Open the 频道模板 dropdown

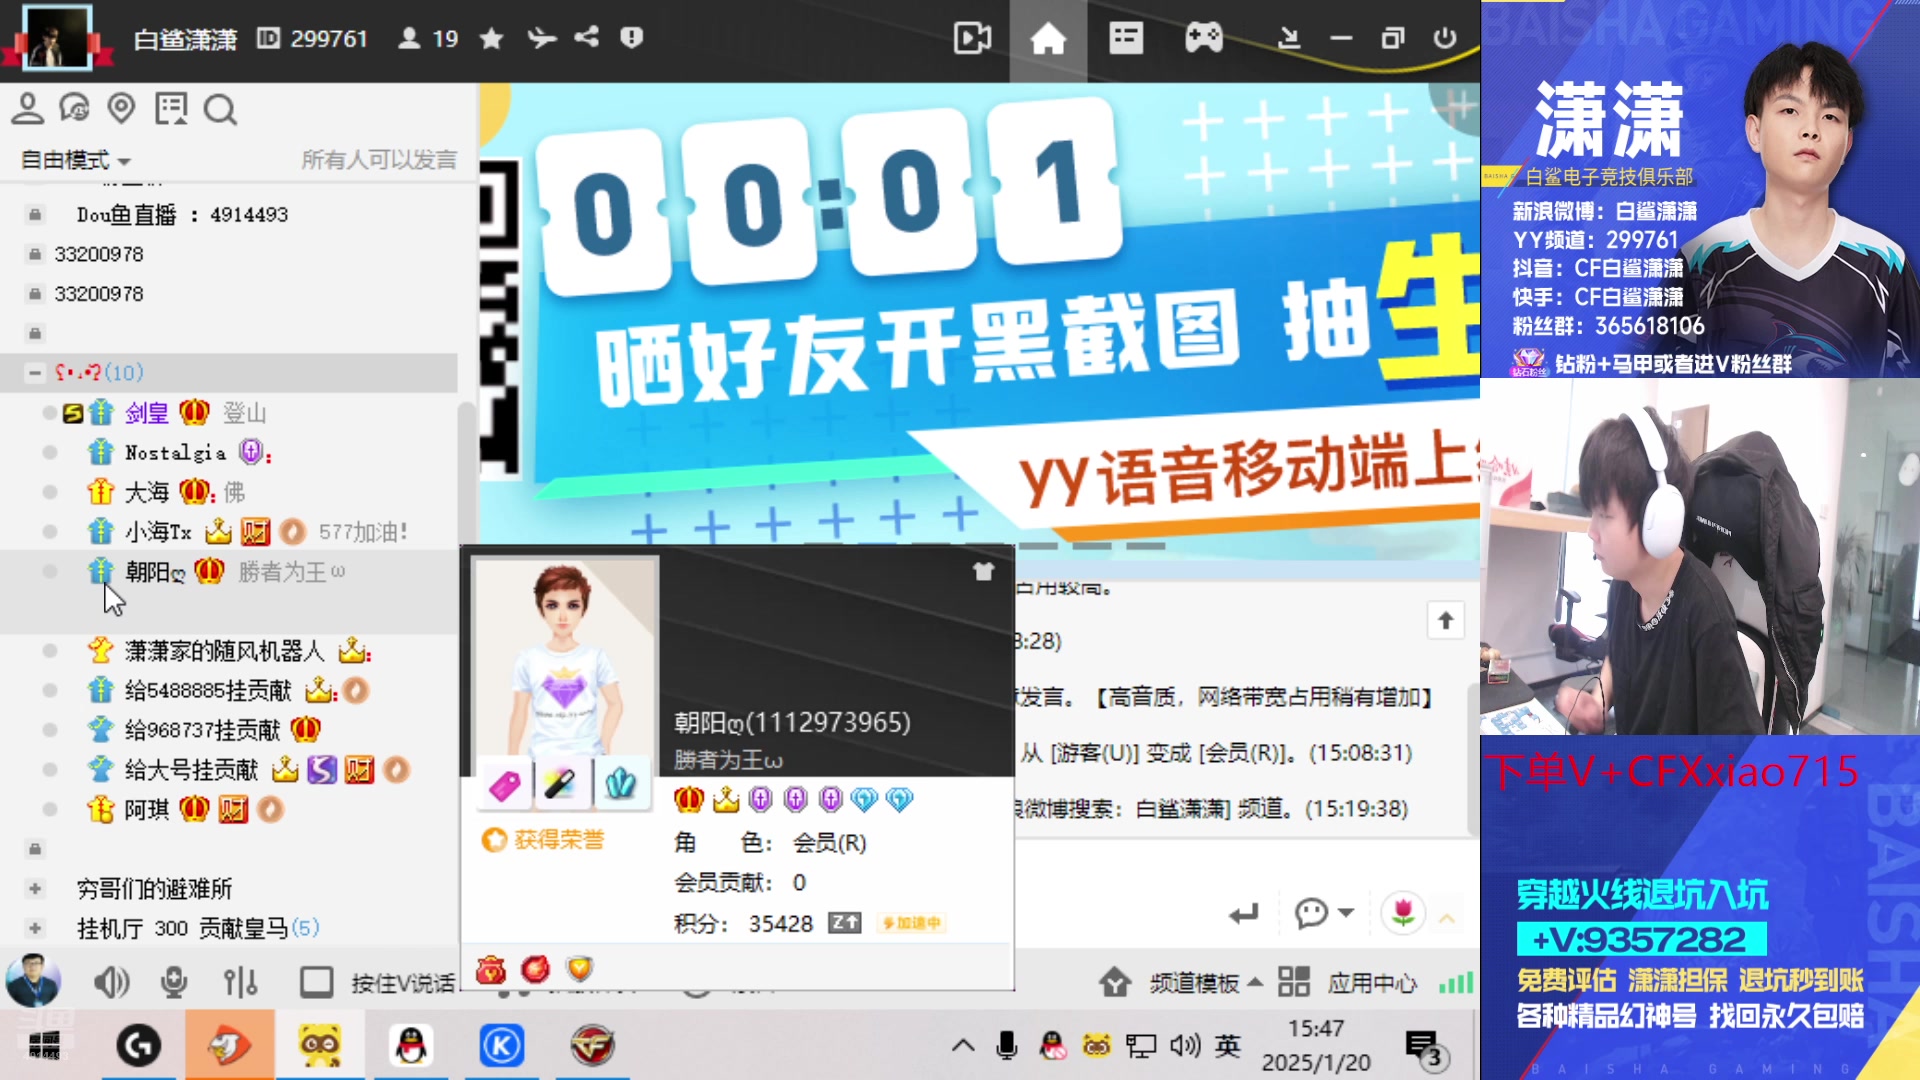[x=1206, y=983]
